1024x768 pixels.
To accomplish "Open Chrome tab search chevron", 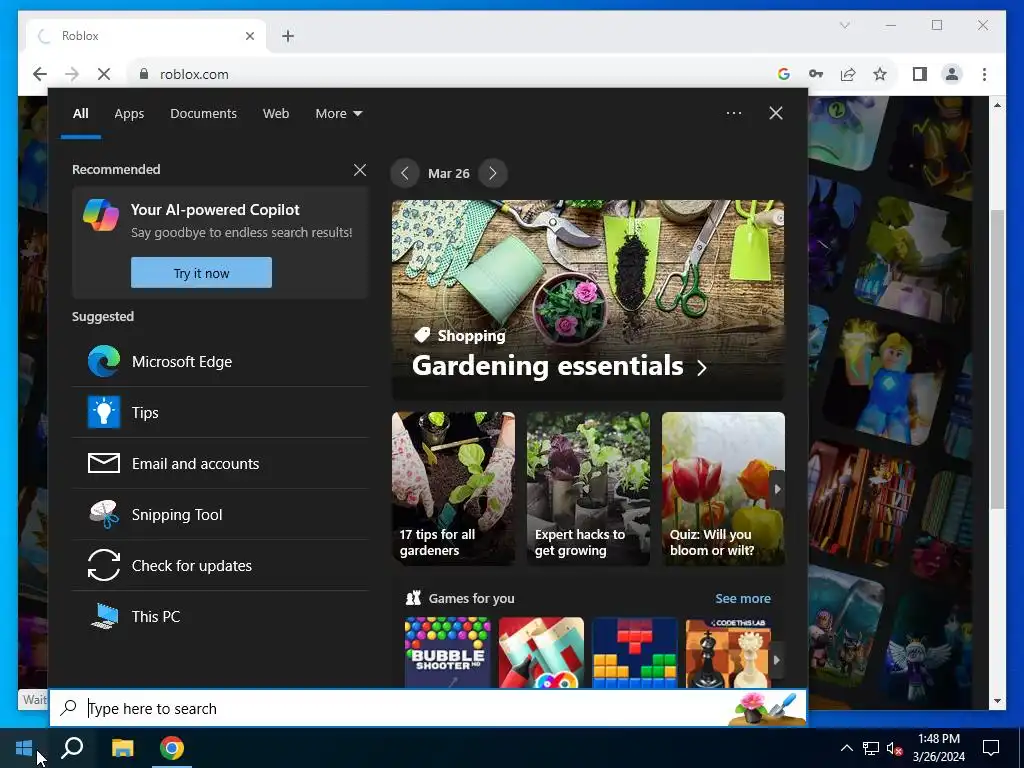I will (844, 25).
